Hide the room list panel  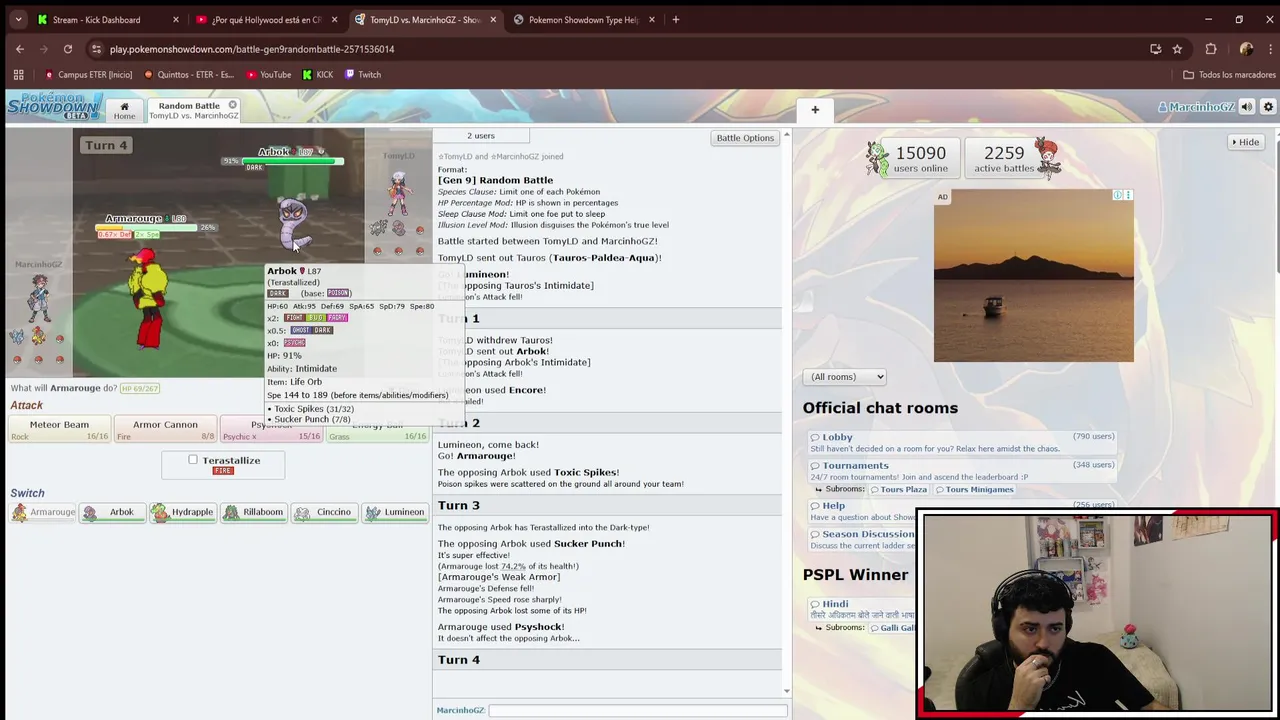pyautogui.click(x=1246, y=142)
